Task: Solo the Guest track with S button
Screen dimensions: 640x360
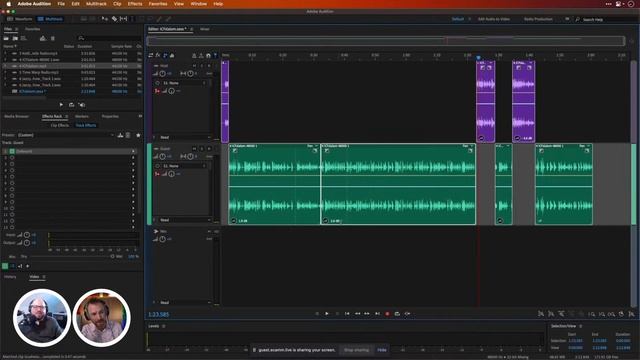Action: 202,149
